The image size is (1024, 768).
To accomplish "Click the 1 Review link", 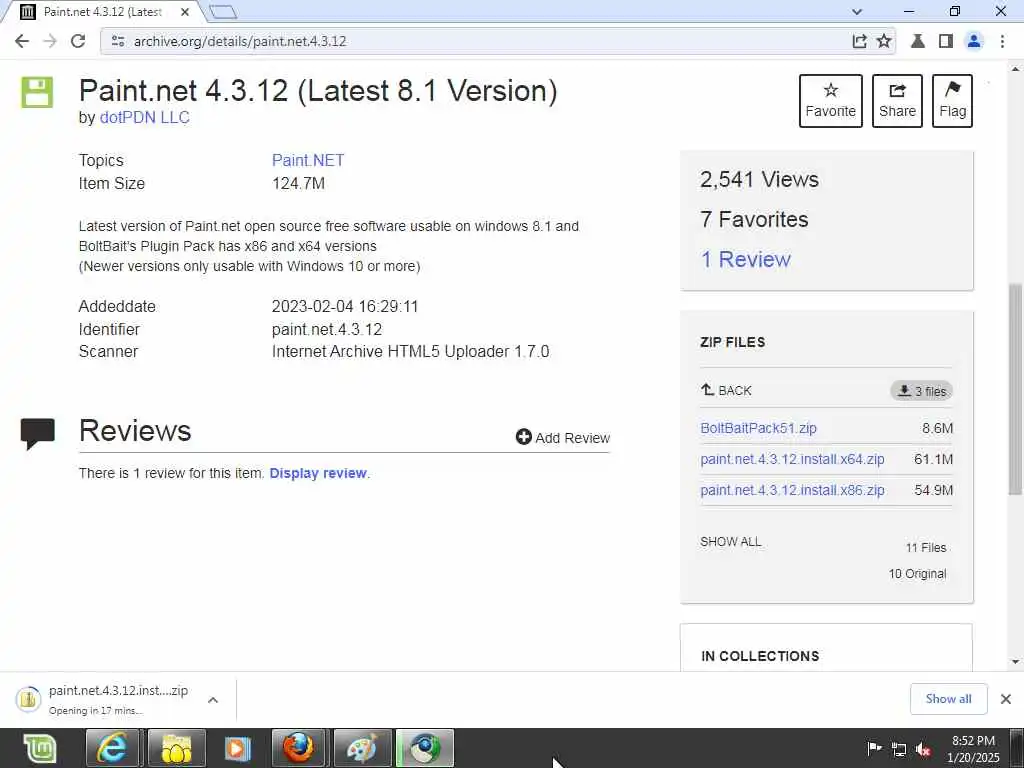I will pyautogui.click(x=745, y=259).
